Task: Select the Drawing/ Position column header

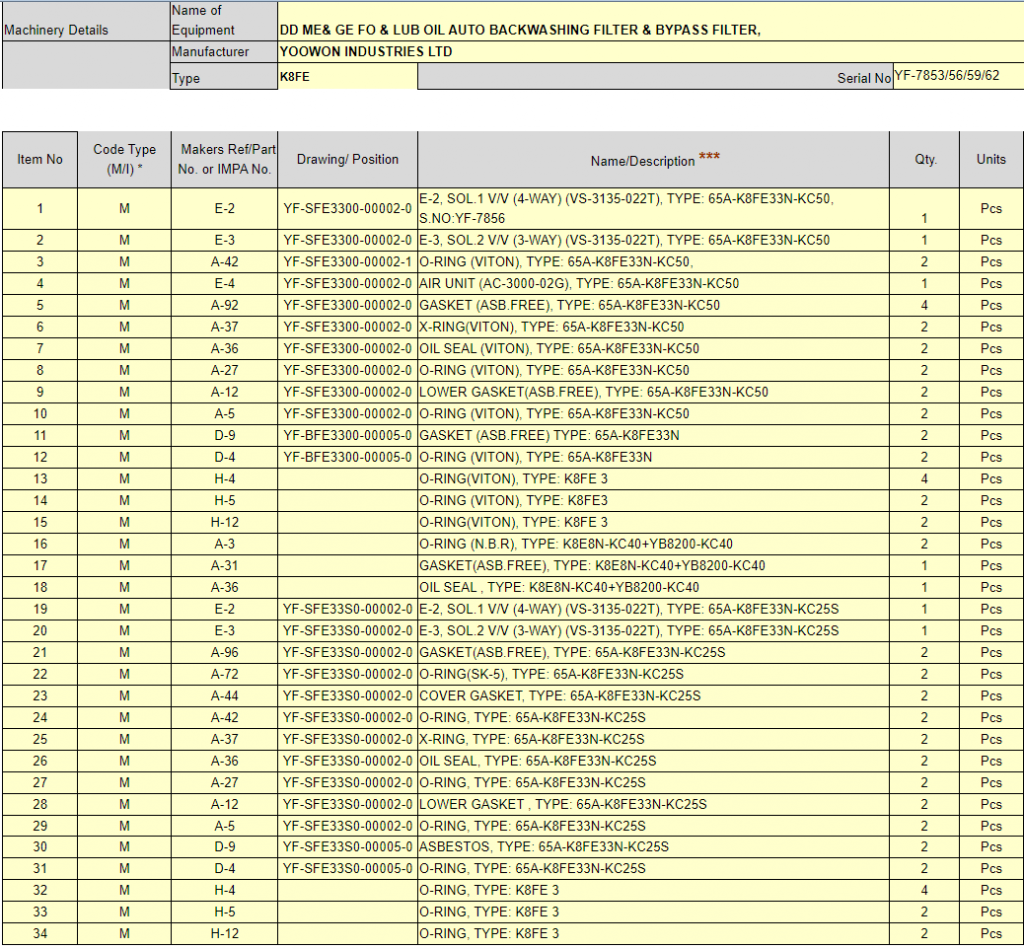Action: point(347,160)
